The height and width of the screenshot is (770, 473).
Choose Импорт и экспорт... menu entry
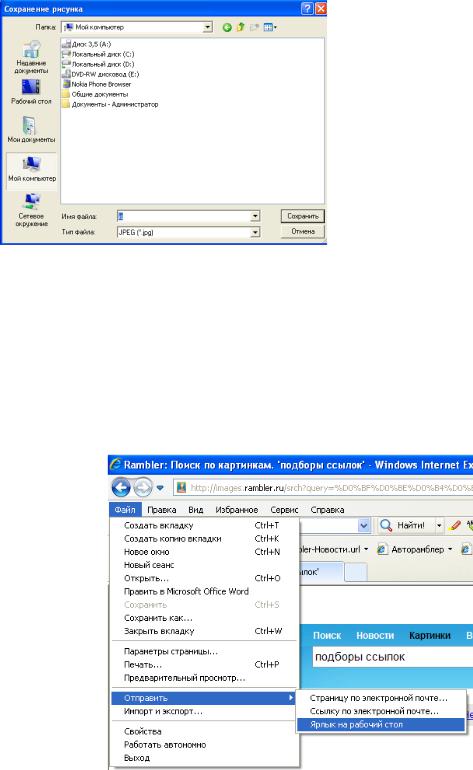click(x=205, y=712)
